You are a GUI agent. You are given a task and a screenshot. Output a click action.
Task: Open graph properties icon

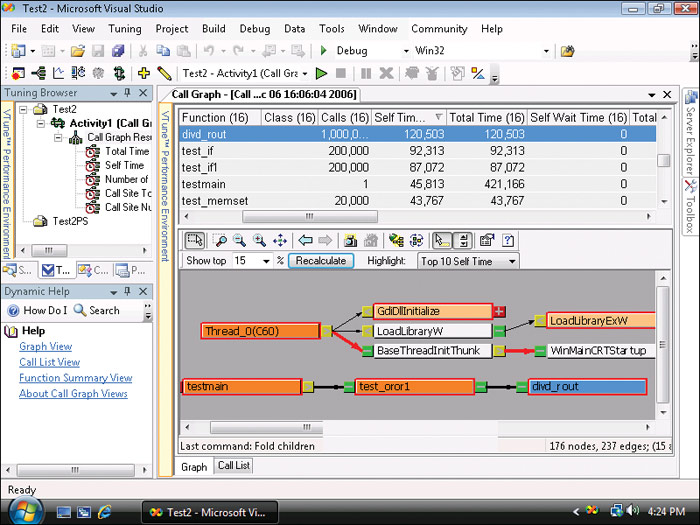tap(487, 241)
